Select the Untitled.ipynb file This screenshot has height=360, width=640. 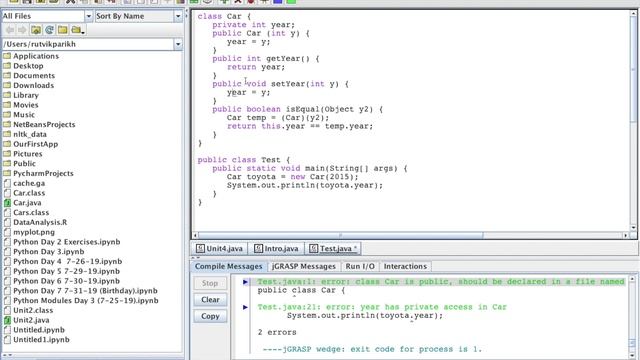click(x=39, y=330)
